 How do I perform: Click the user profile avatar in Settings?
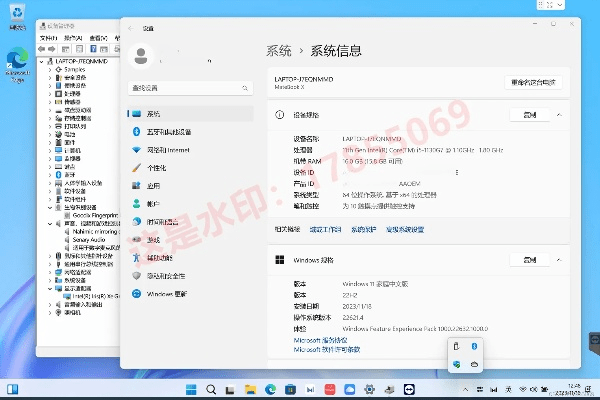[x=141, y=56]
